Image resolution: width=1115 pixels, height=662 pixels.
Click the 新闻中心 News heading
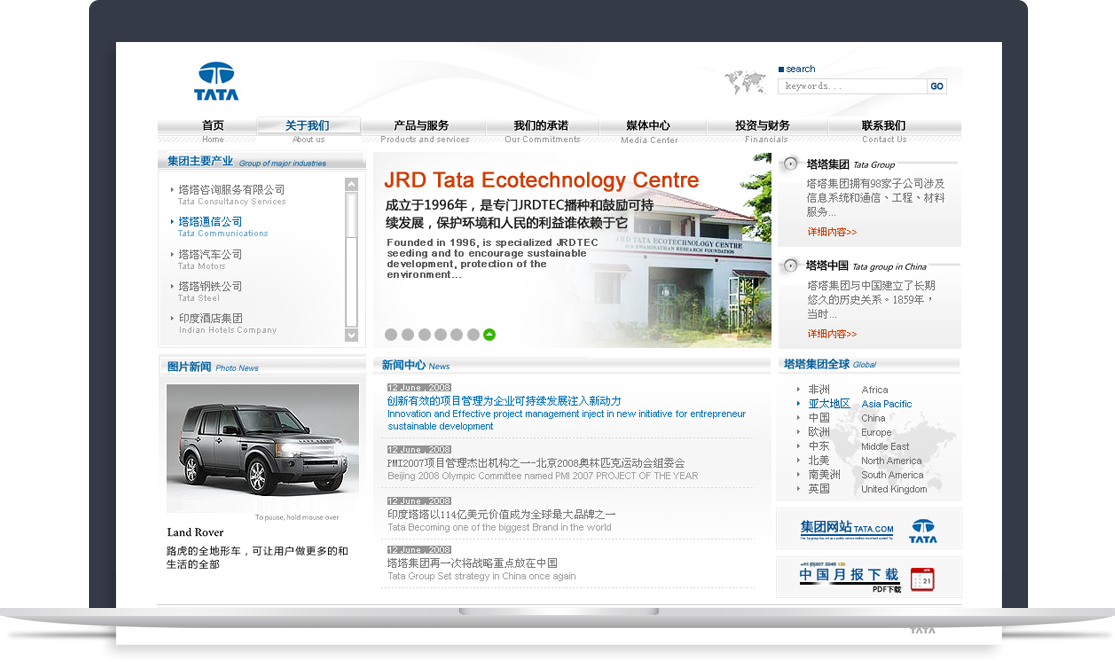(415, 365)
